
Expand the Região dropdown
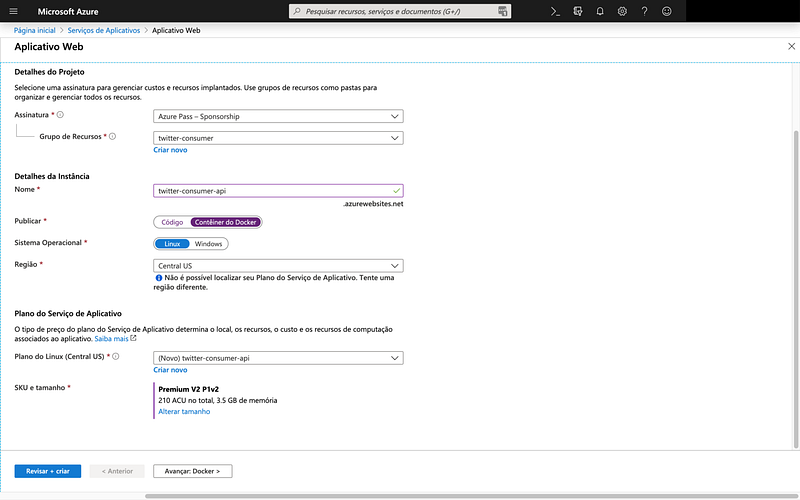278,266
